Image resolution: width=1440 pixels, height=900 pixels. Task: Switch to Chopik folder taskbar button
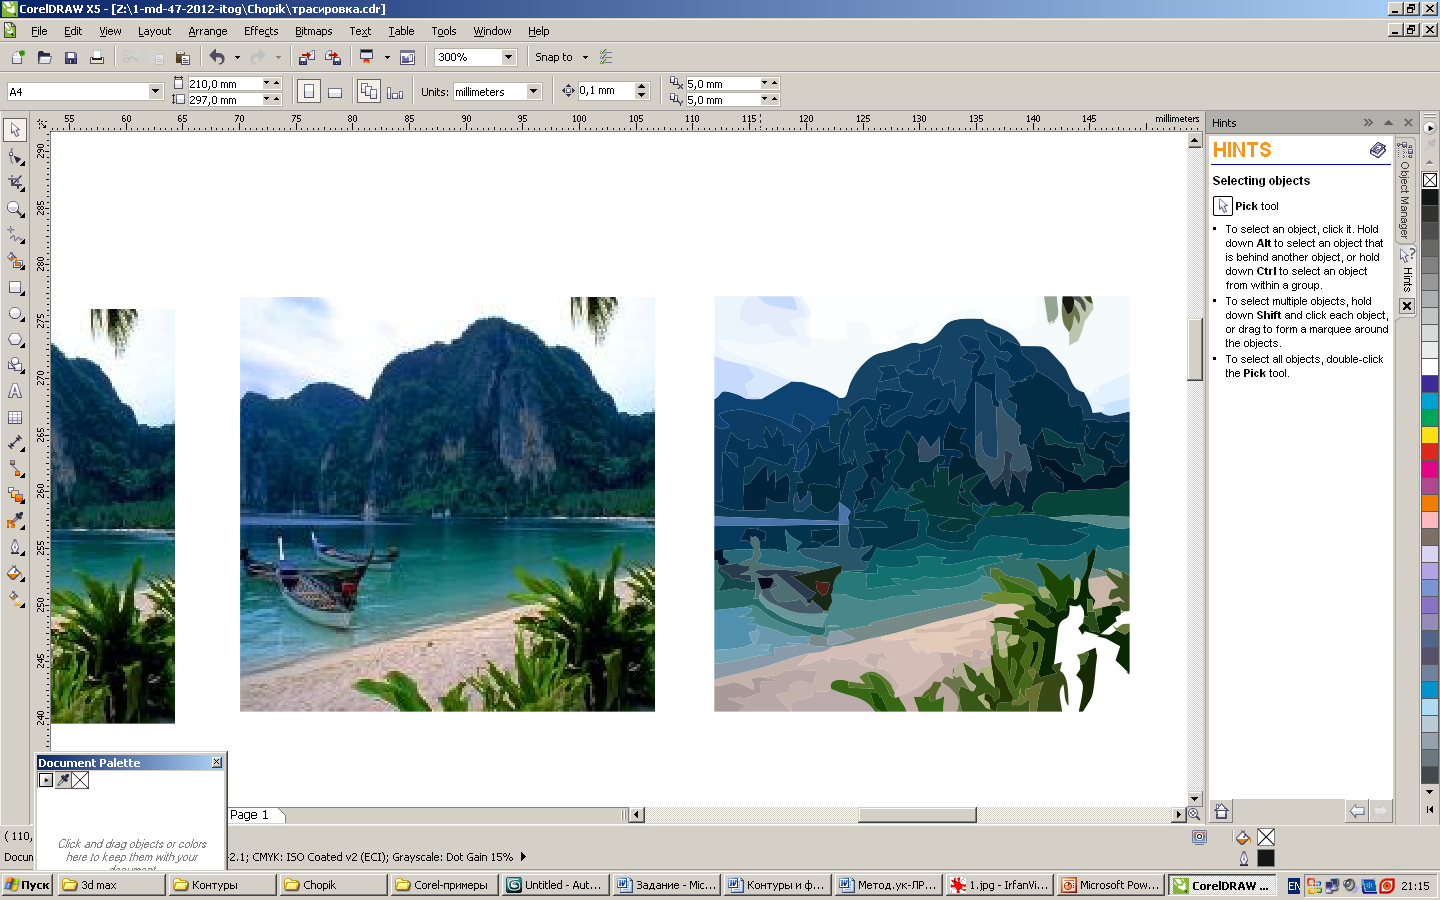coord(333,885)
